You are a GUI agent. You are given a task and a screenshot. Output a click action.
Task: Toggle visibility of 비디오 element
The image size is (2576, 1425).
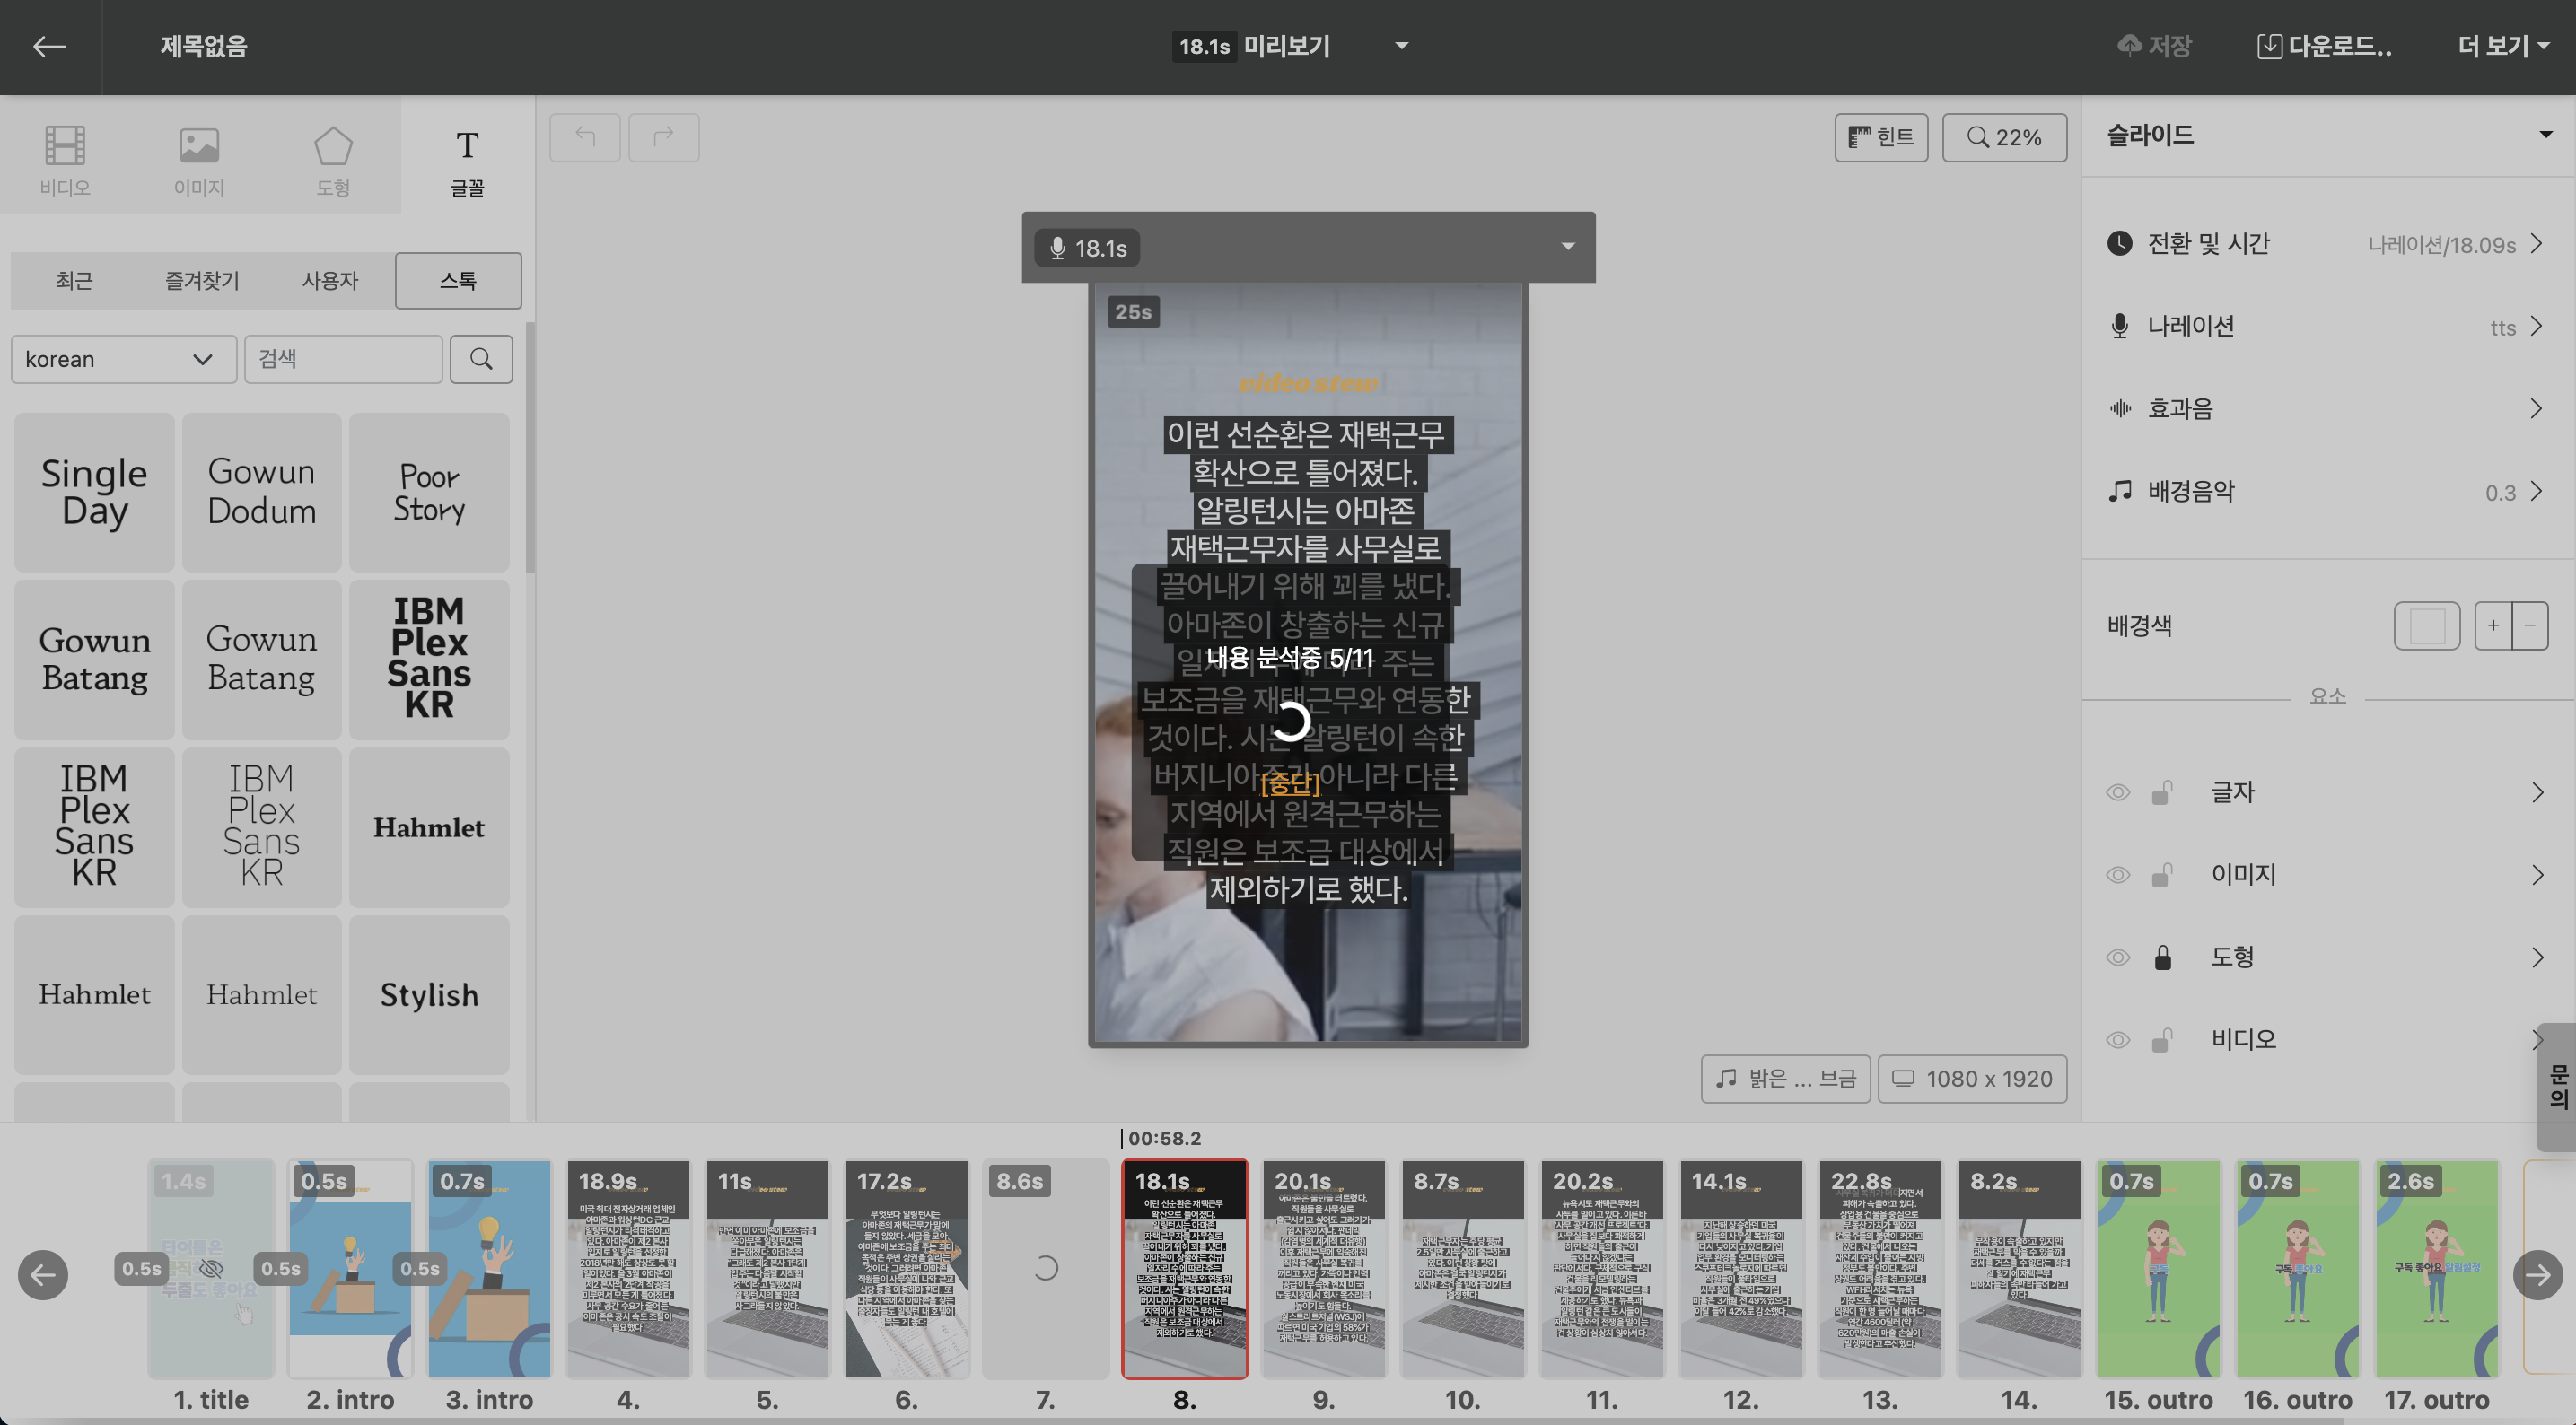(x=2118, y=1040)
